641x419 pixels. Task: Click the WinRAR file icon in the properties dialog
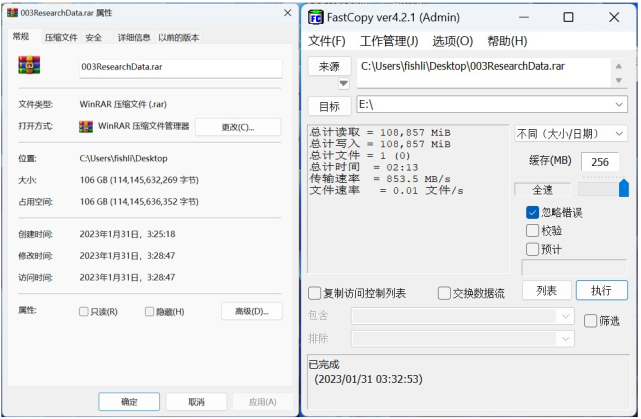(x=29, y=65)
